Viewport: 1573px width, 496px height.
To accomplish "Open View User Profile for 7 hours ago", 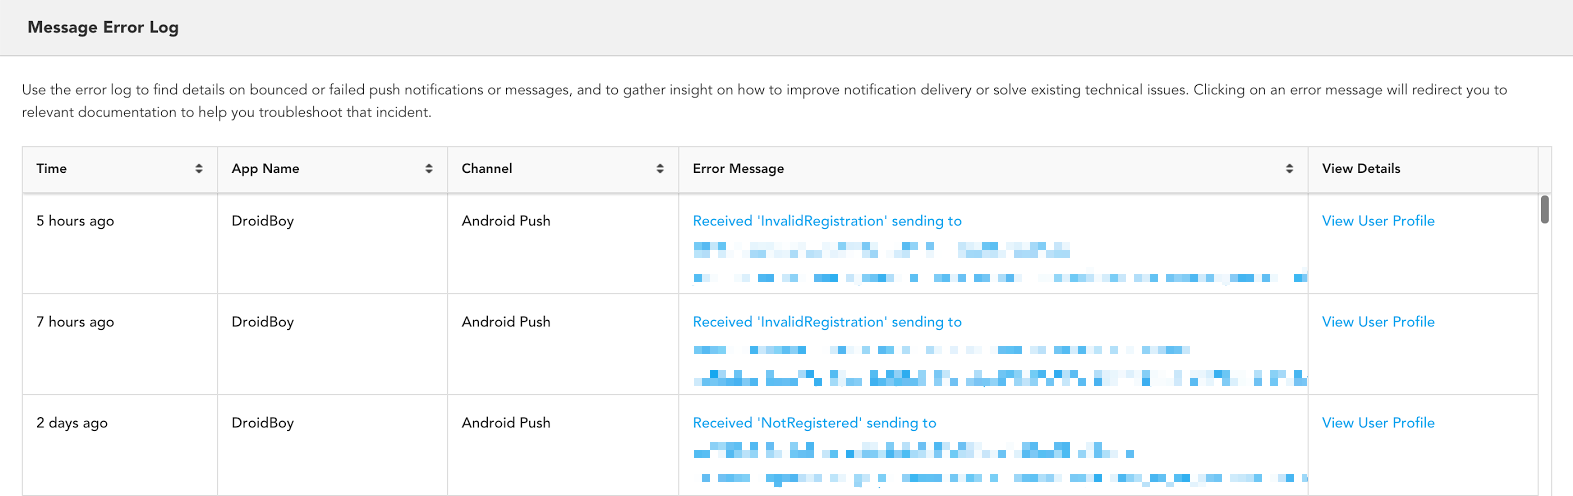I will [x=1378, y=322].
